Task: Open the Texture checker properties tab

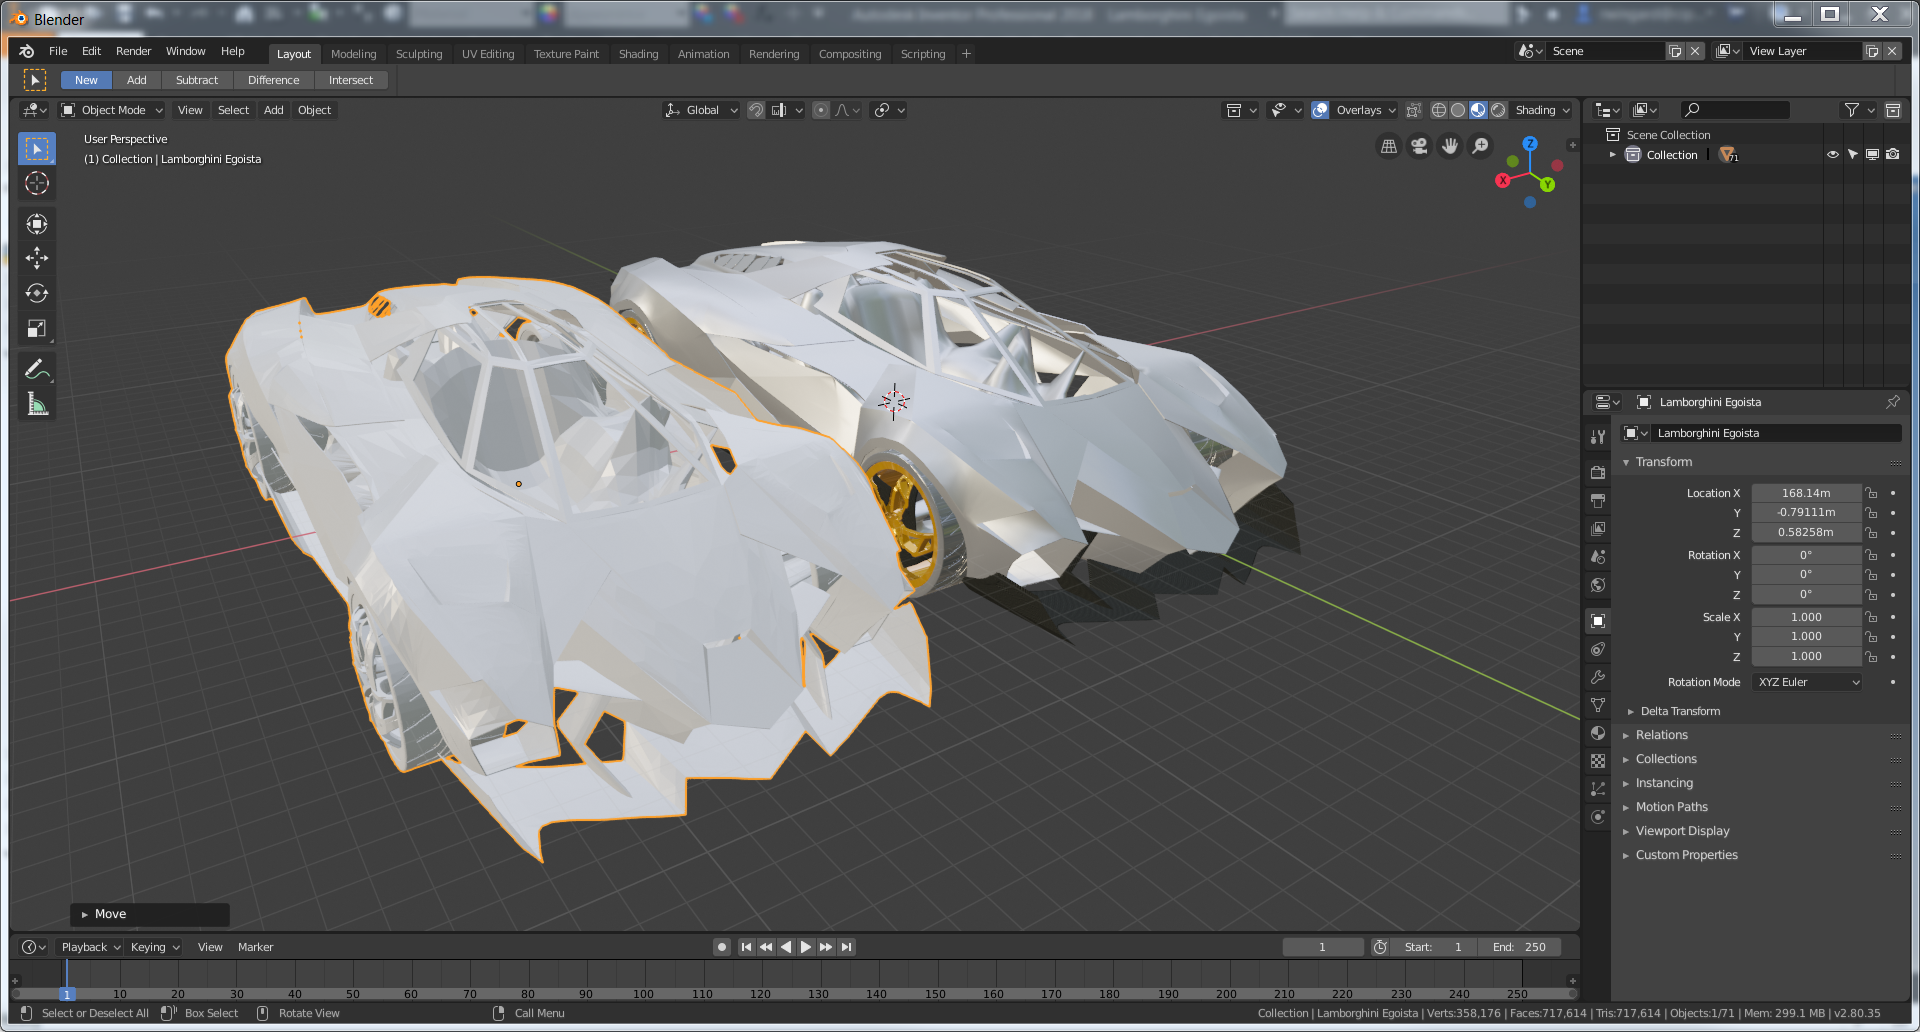Action: pyautogui.click(x=1598, y=761)
